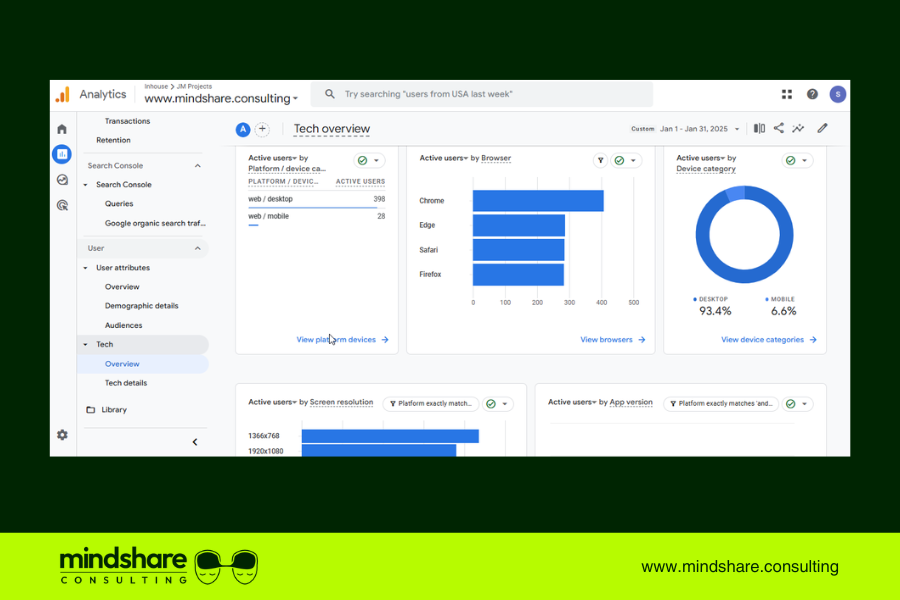Image resolution: width=900 pixels, height=600 pixels.
Task: Click the search field 'Try searching'
Action: coord(482,94)
